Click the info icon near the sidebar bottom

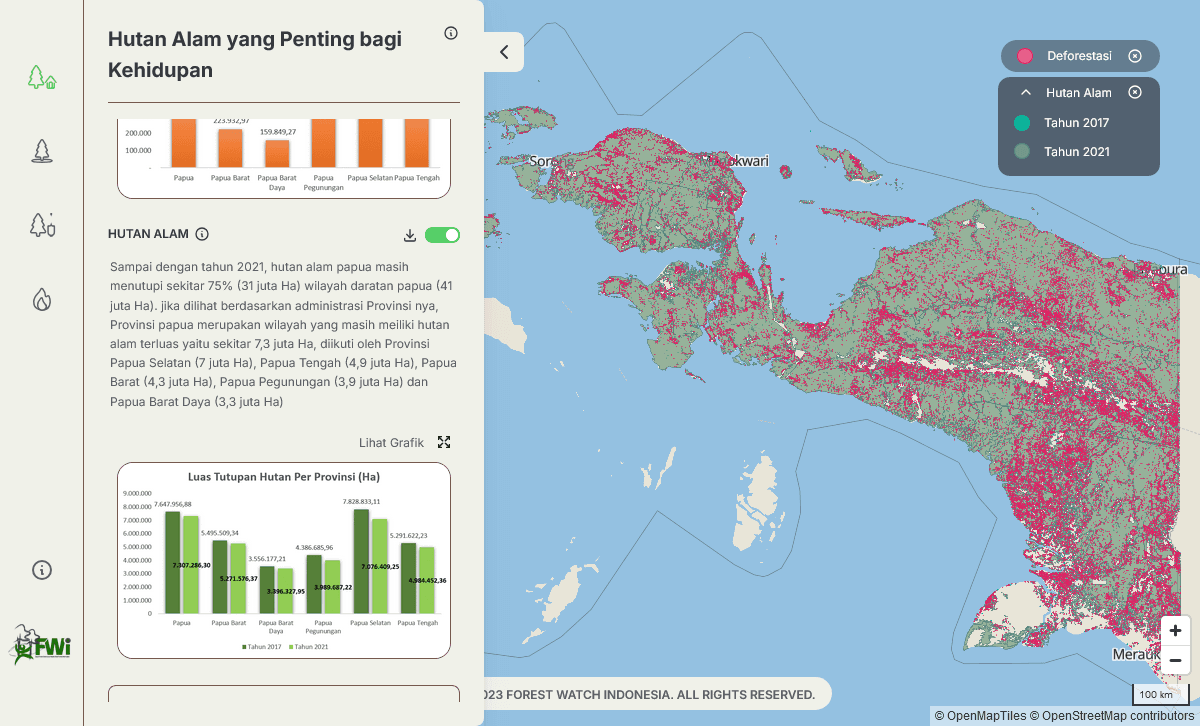[x=41, y=570]
